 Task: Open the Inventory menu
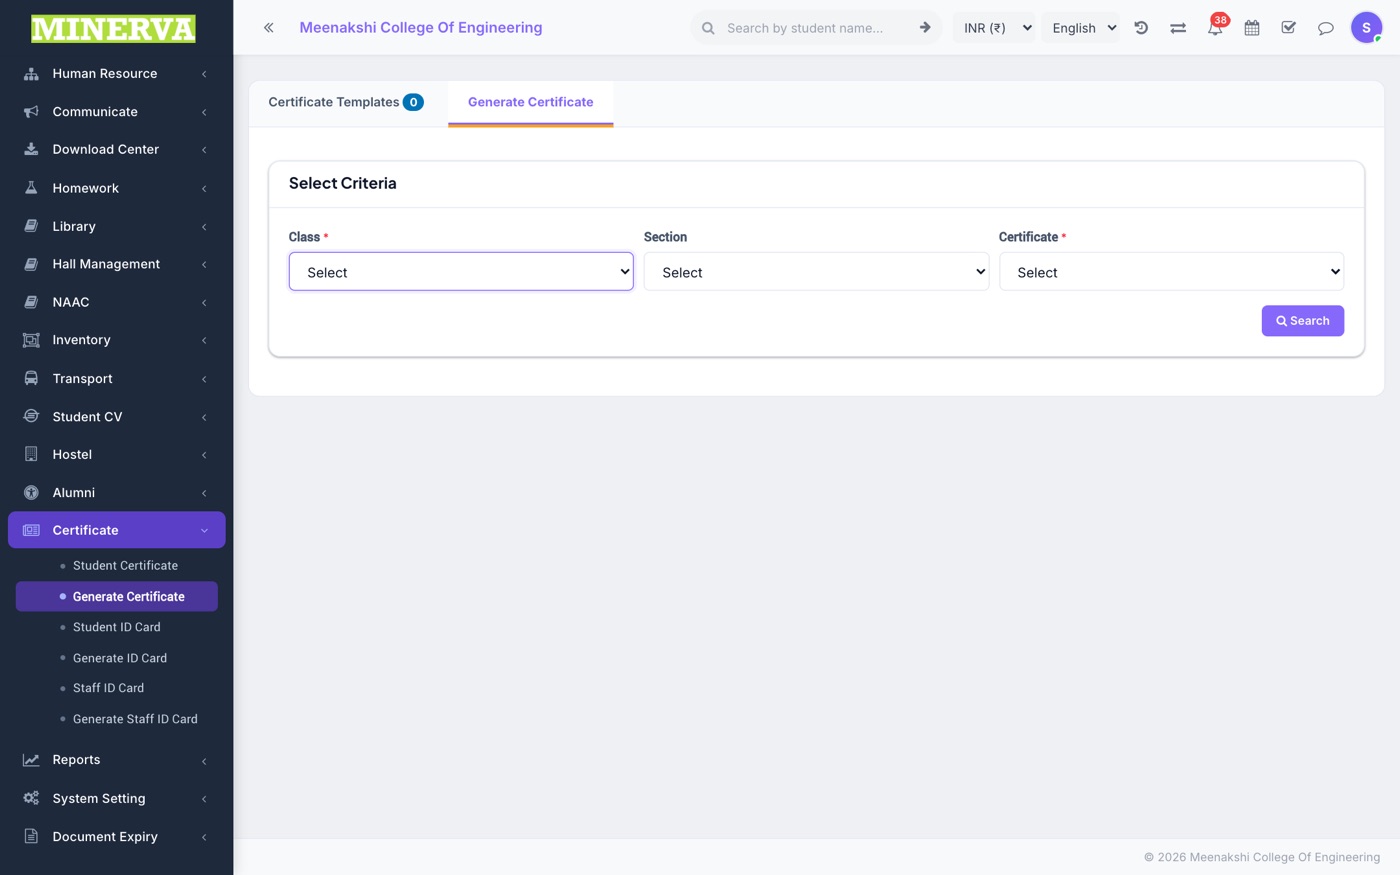[x=117, y=340]
